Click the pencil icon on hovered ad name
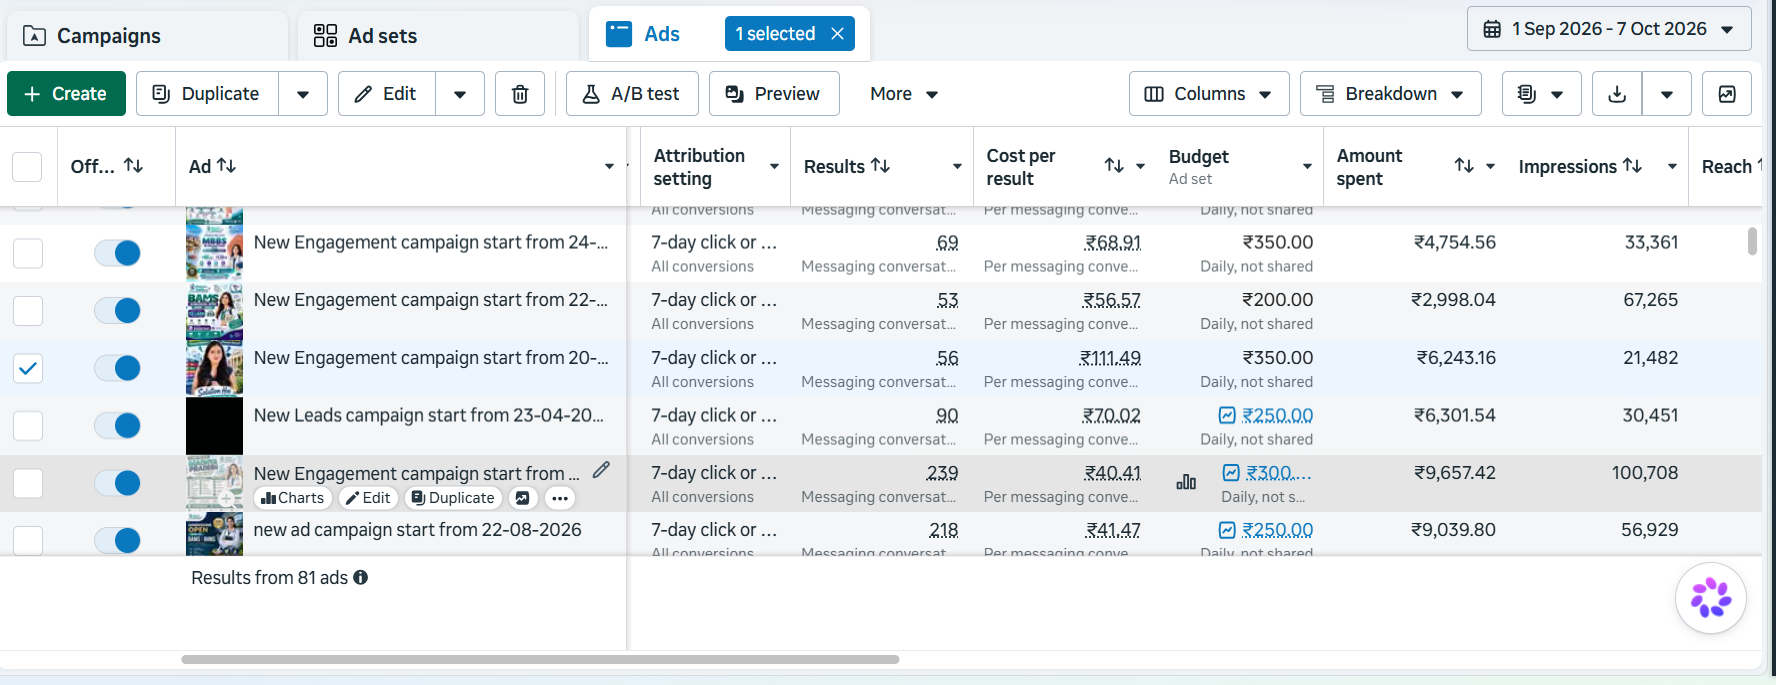Image resolution: width=1776 pixels, height=685 pixels. point(601,470)
